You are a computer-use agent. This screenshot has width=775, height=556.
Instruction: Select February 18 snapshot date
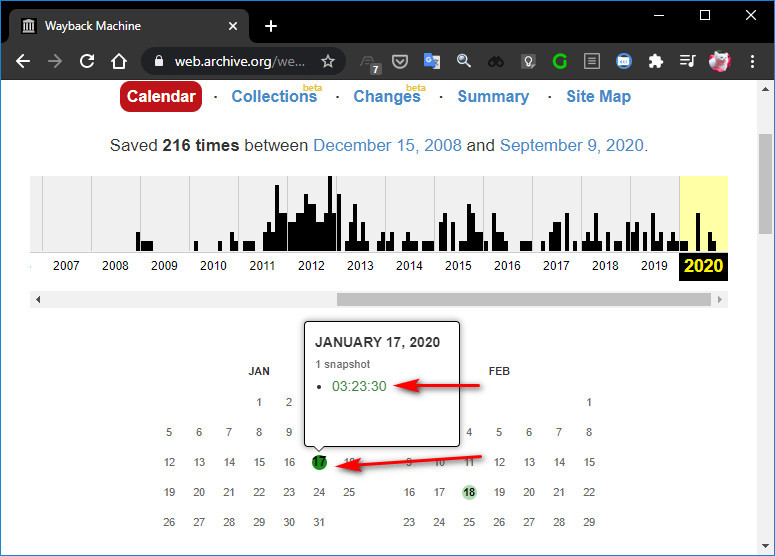point(469,492)
